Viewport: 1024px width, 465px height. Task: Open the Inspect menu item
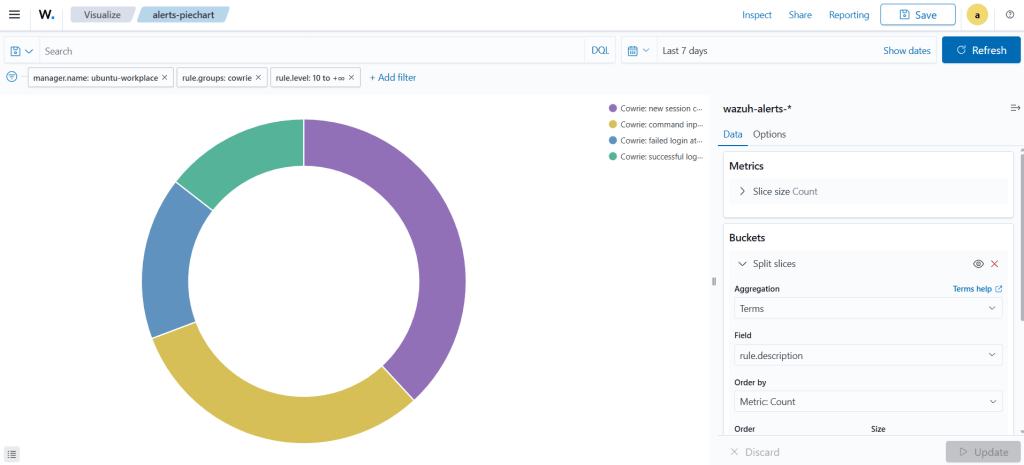(756, 15)
